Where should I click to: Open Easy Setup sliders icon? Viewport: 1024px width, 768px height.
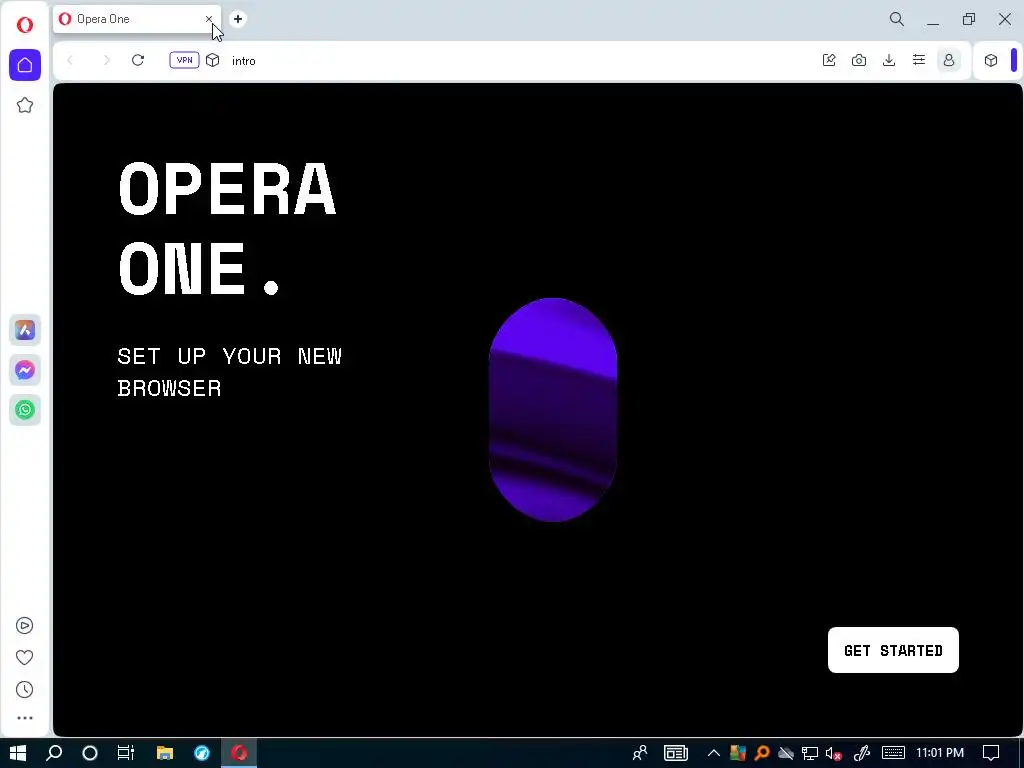(x=919, y=60)
